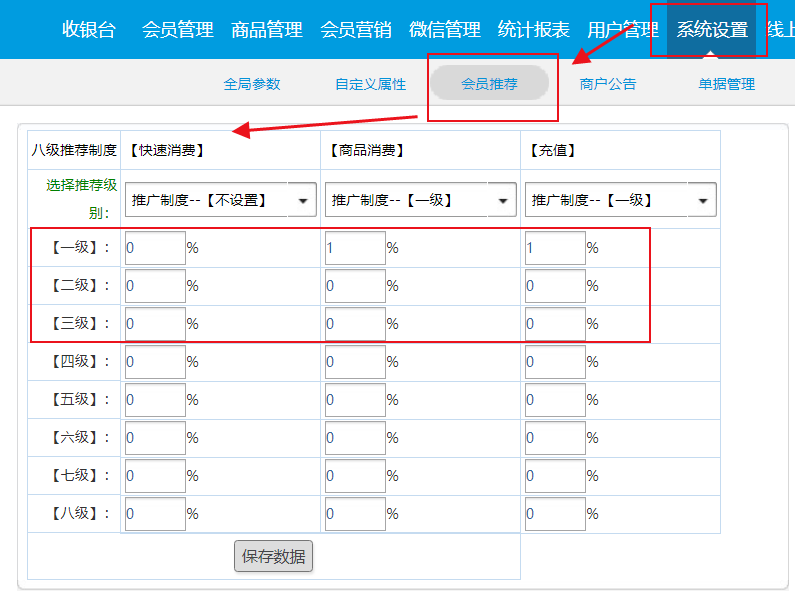
Task: Switch to the 全局参数 tab
Action: (252, 84)
